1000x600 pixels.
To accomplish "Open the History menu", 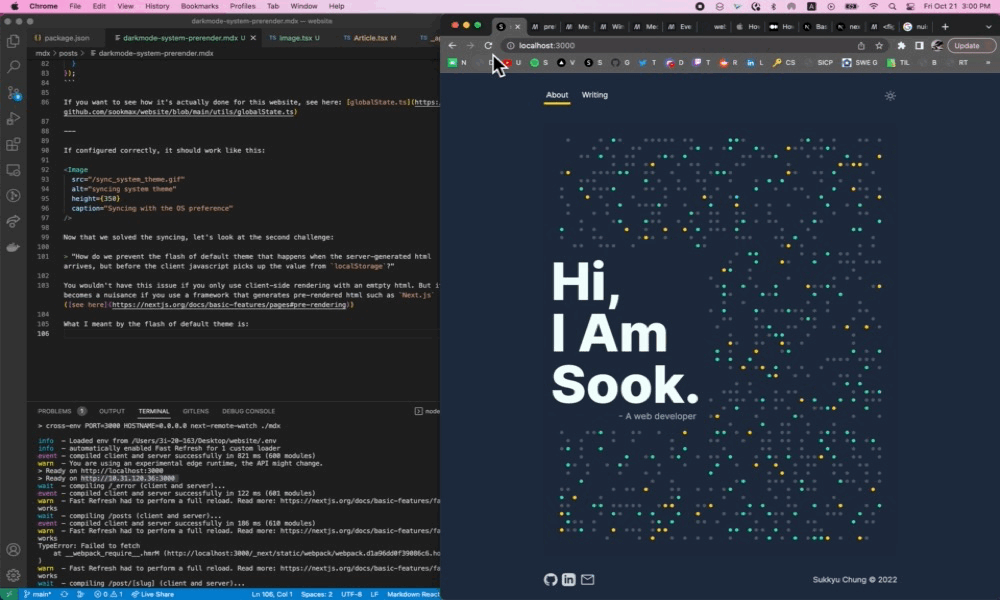I will click(157, 6).
